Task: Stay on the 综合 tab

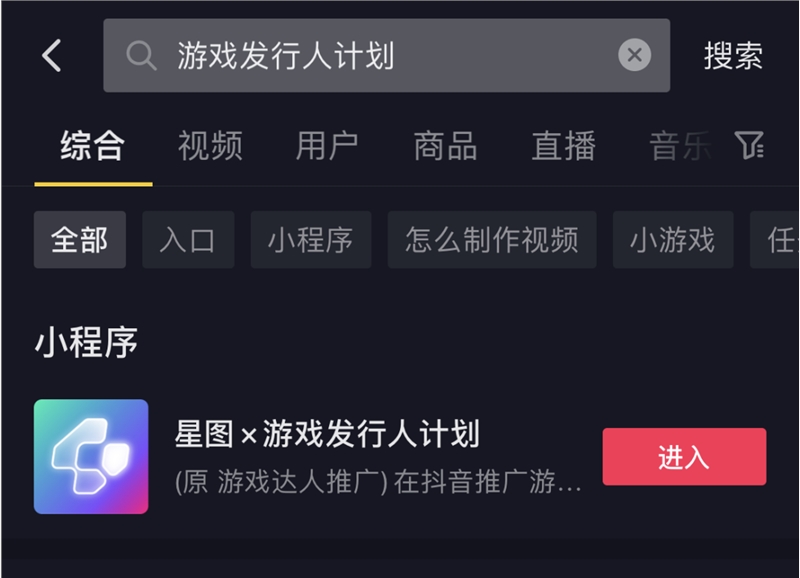Action: coord(93,146)
